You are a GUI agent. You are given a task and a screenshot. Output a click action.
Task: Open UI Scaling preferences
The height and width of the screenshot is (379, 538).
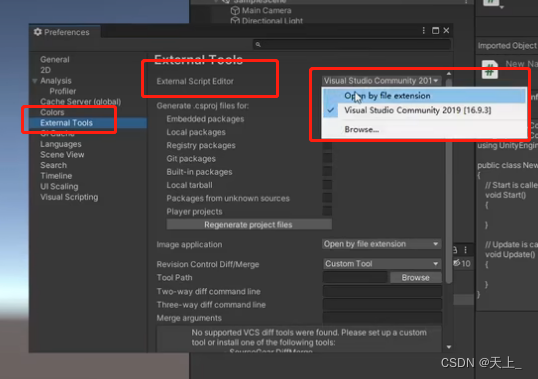59,187
